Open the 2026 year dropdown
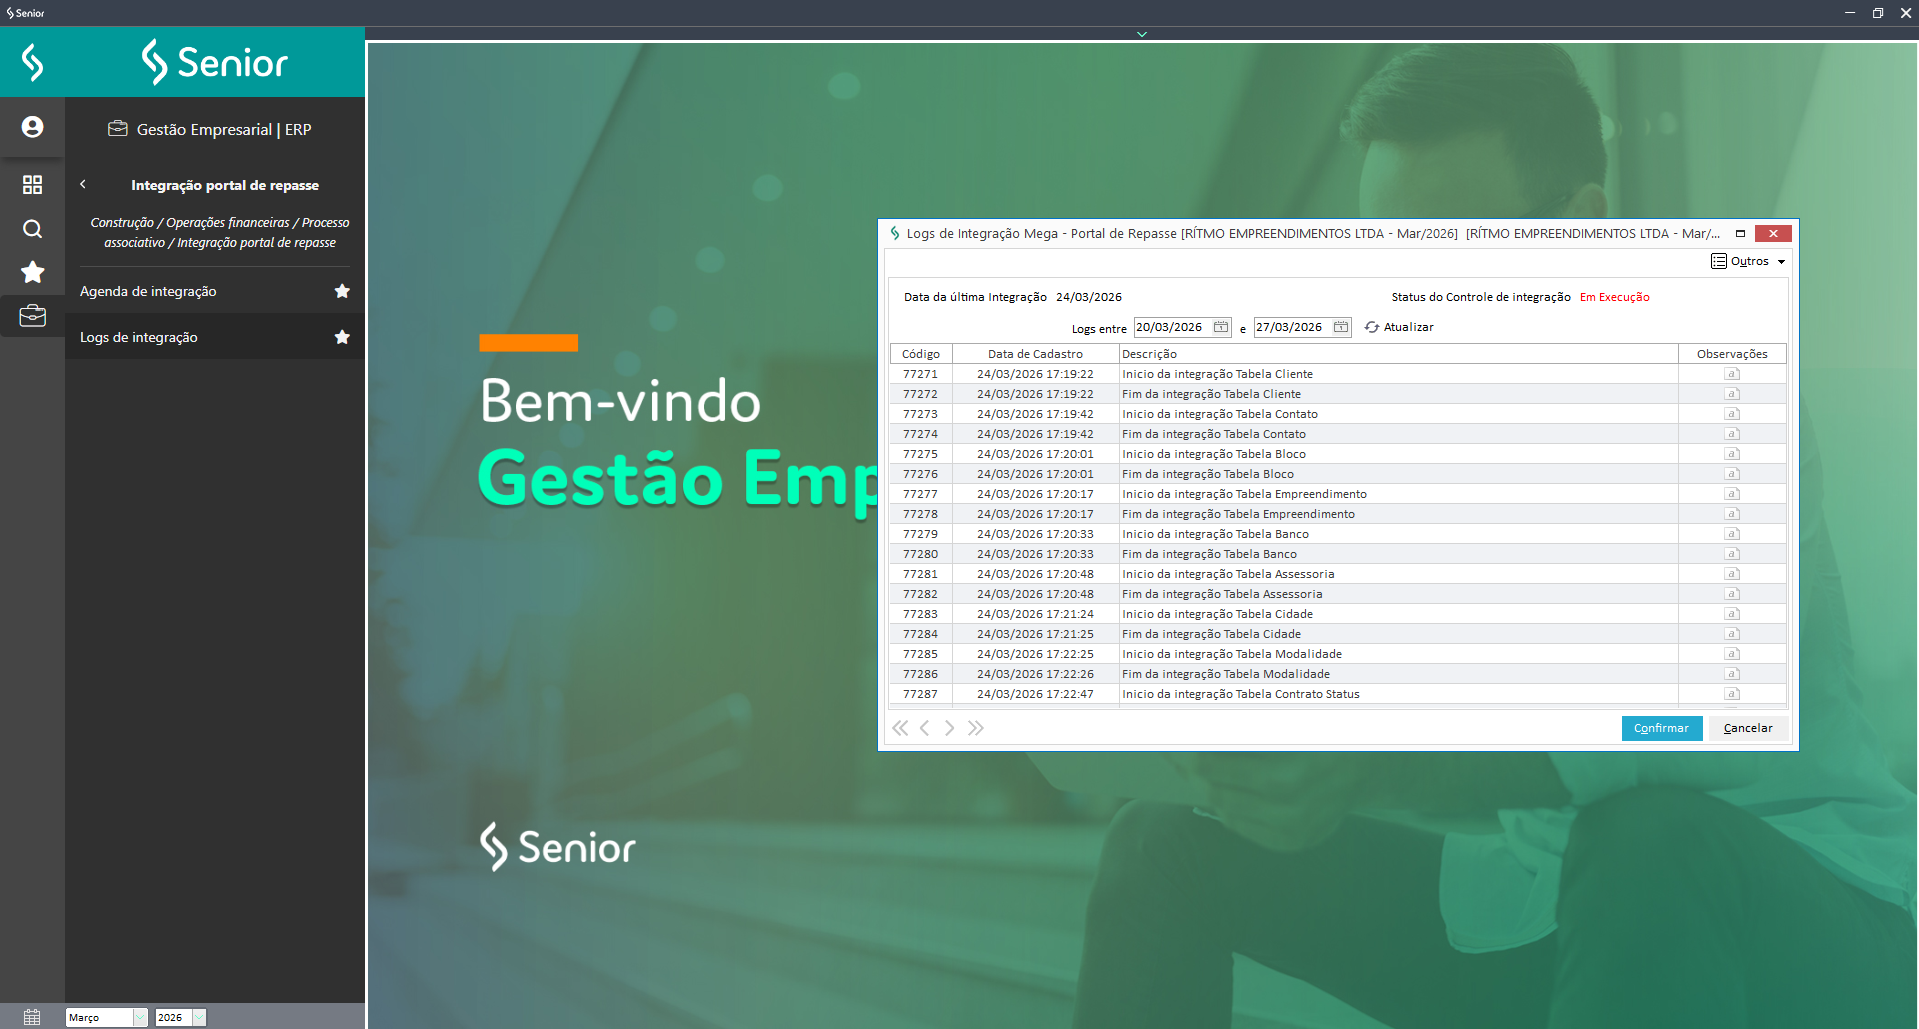This screenshot has width=1919, height=1029. 180,1017
